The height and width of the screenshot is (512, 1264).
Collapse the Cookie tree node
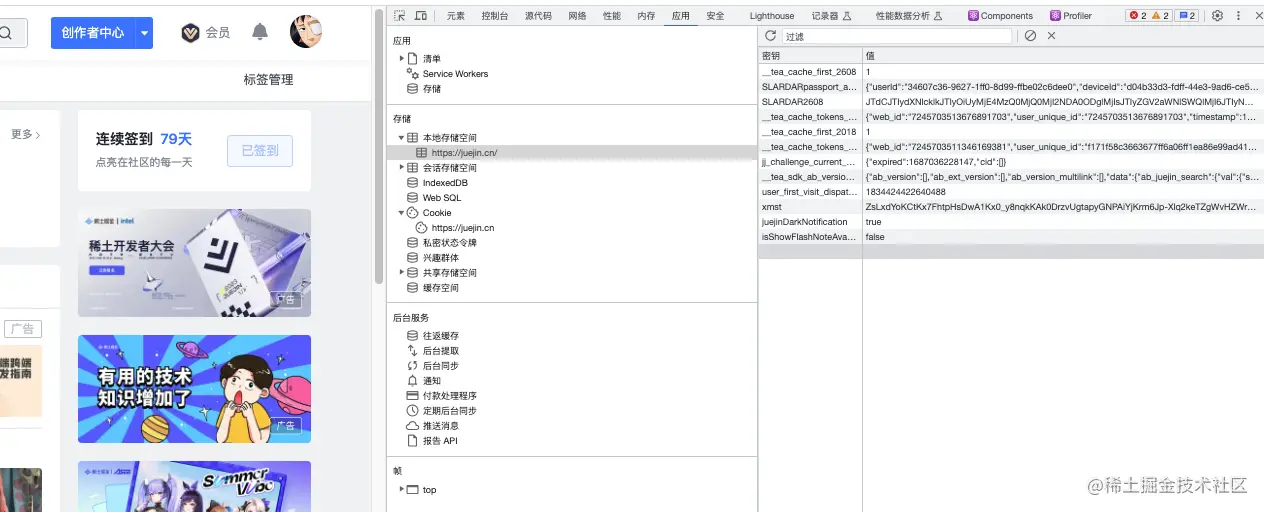click(402, 213)
